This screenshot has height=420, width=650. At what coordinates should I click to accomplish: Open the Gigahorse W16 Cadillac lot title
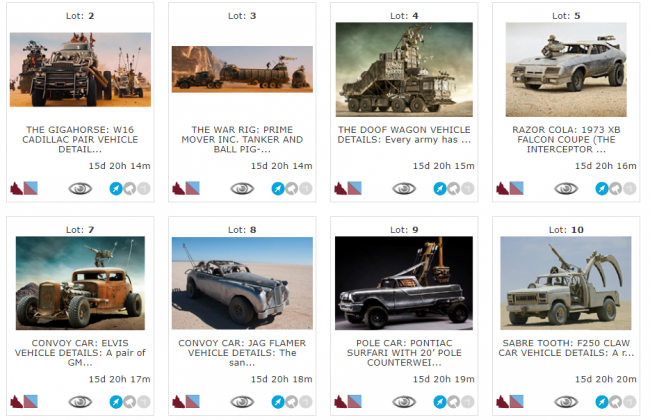(80, 139)
